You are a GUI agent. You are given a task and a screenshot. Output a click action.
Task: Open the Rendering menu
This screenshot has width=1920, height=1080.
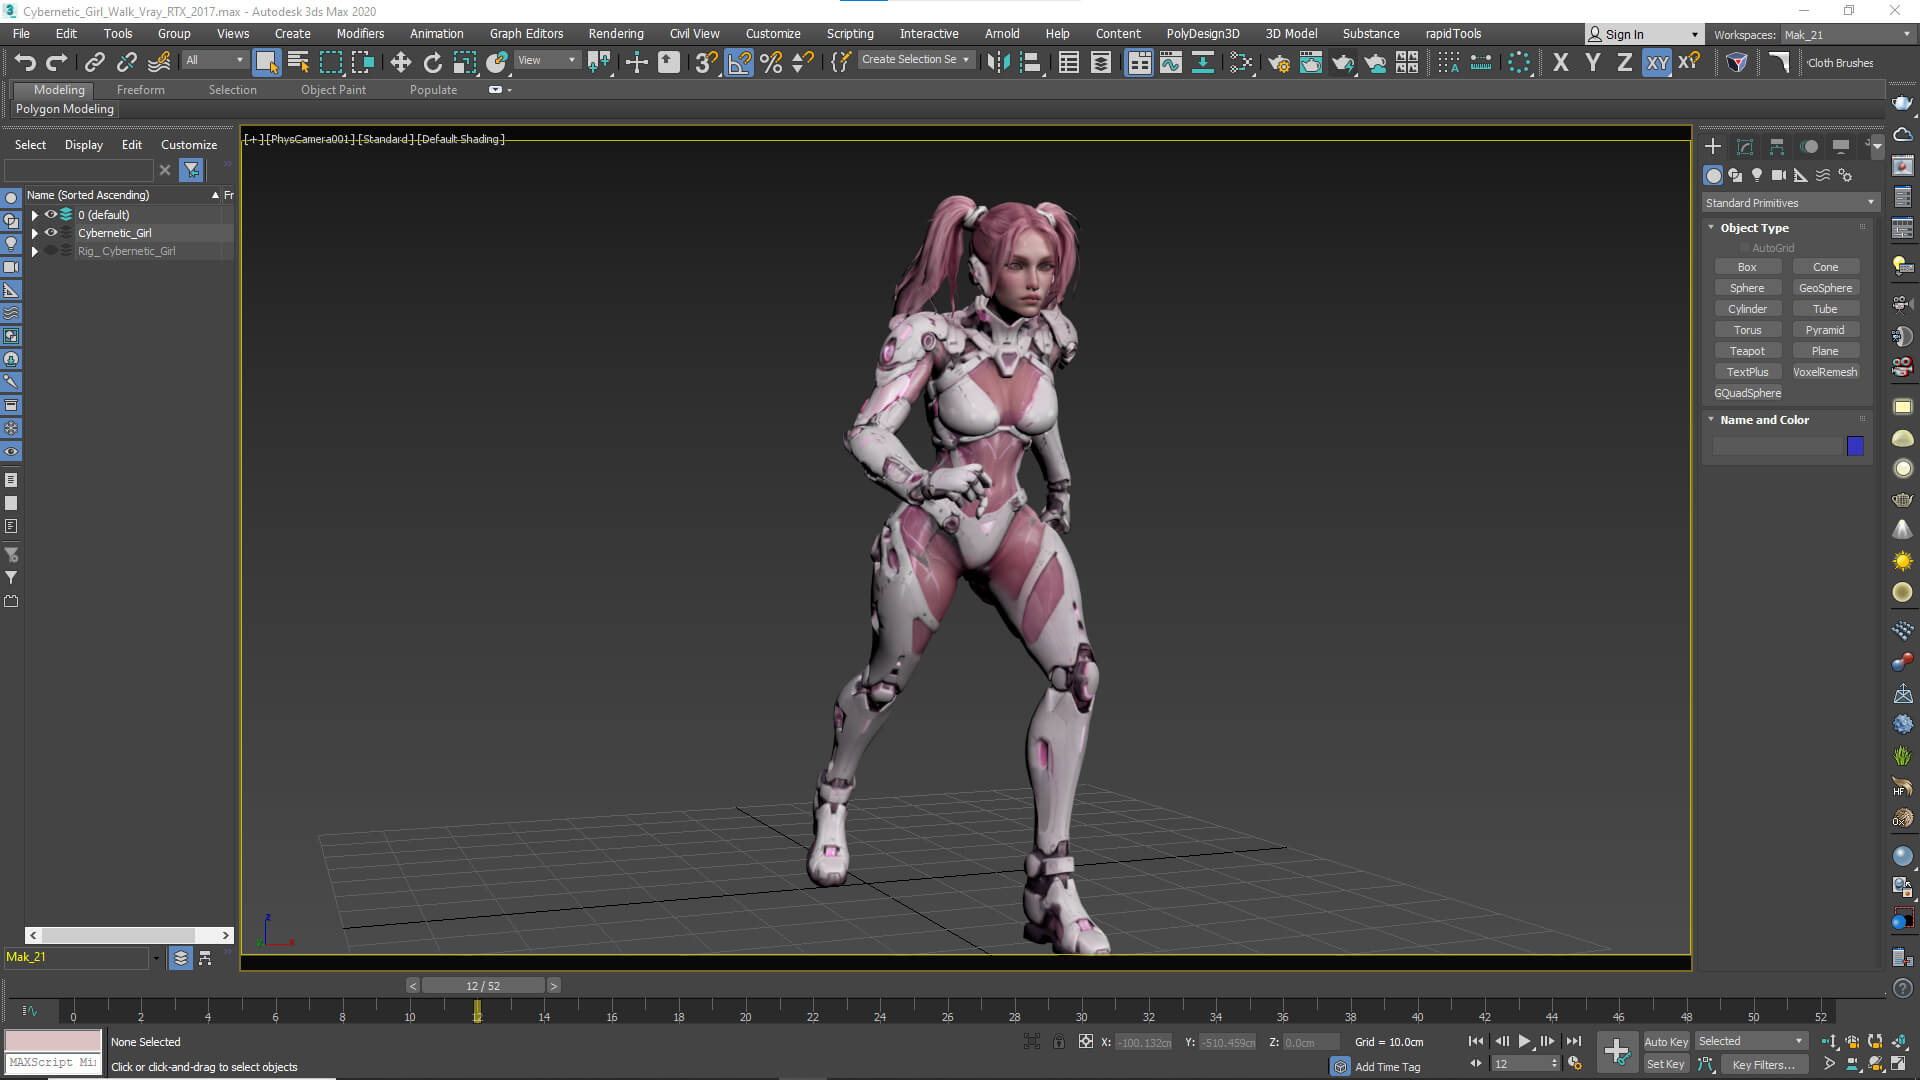pyautogui.click(x=616, y=34)
